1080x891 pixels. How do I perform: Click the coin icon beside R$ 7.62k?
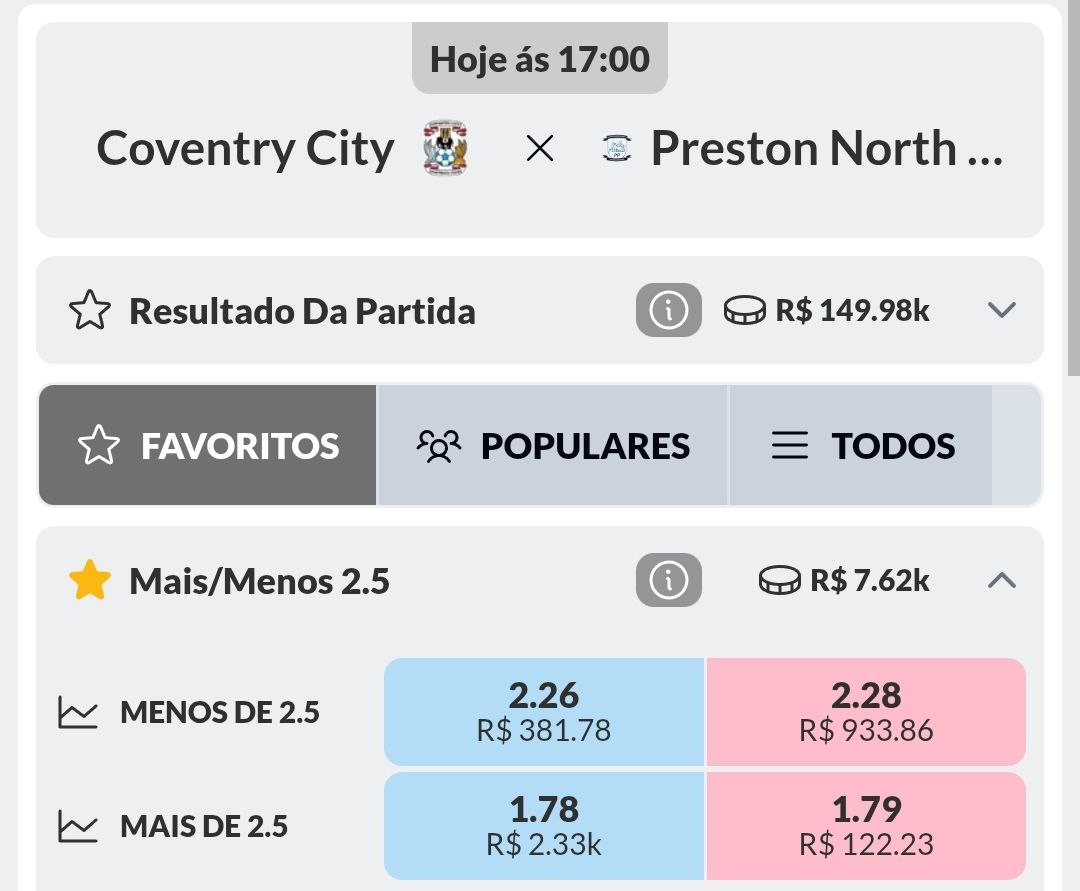(x=780, y=580)
